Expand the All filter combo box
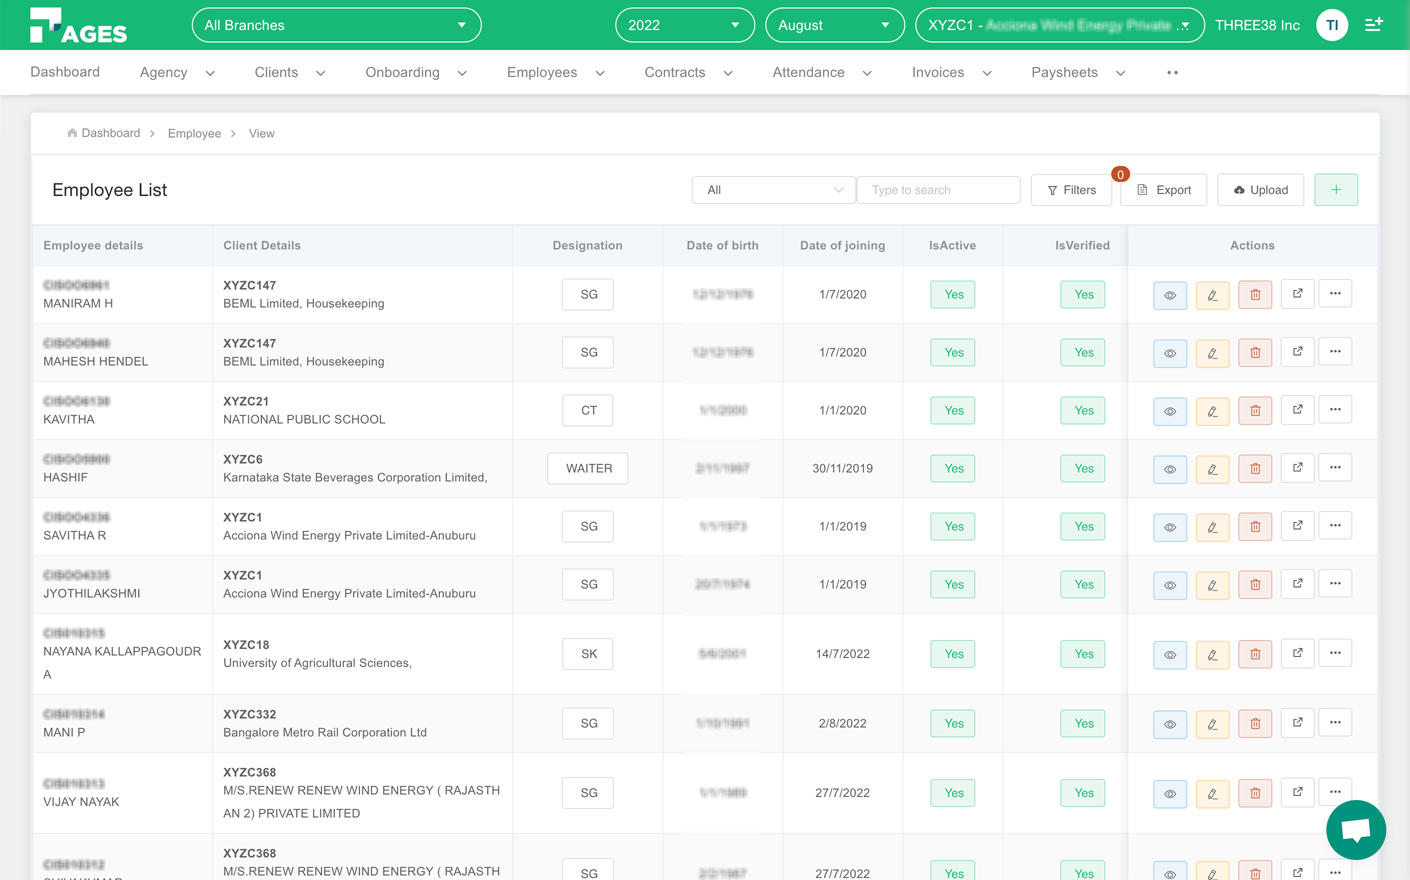 coord(773,190)
